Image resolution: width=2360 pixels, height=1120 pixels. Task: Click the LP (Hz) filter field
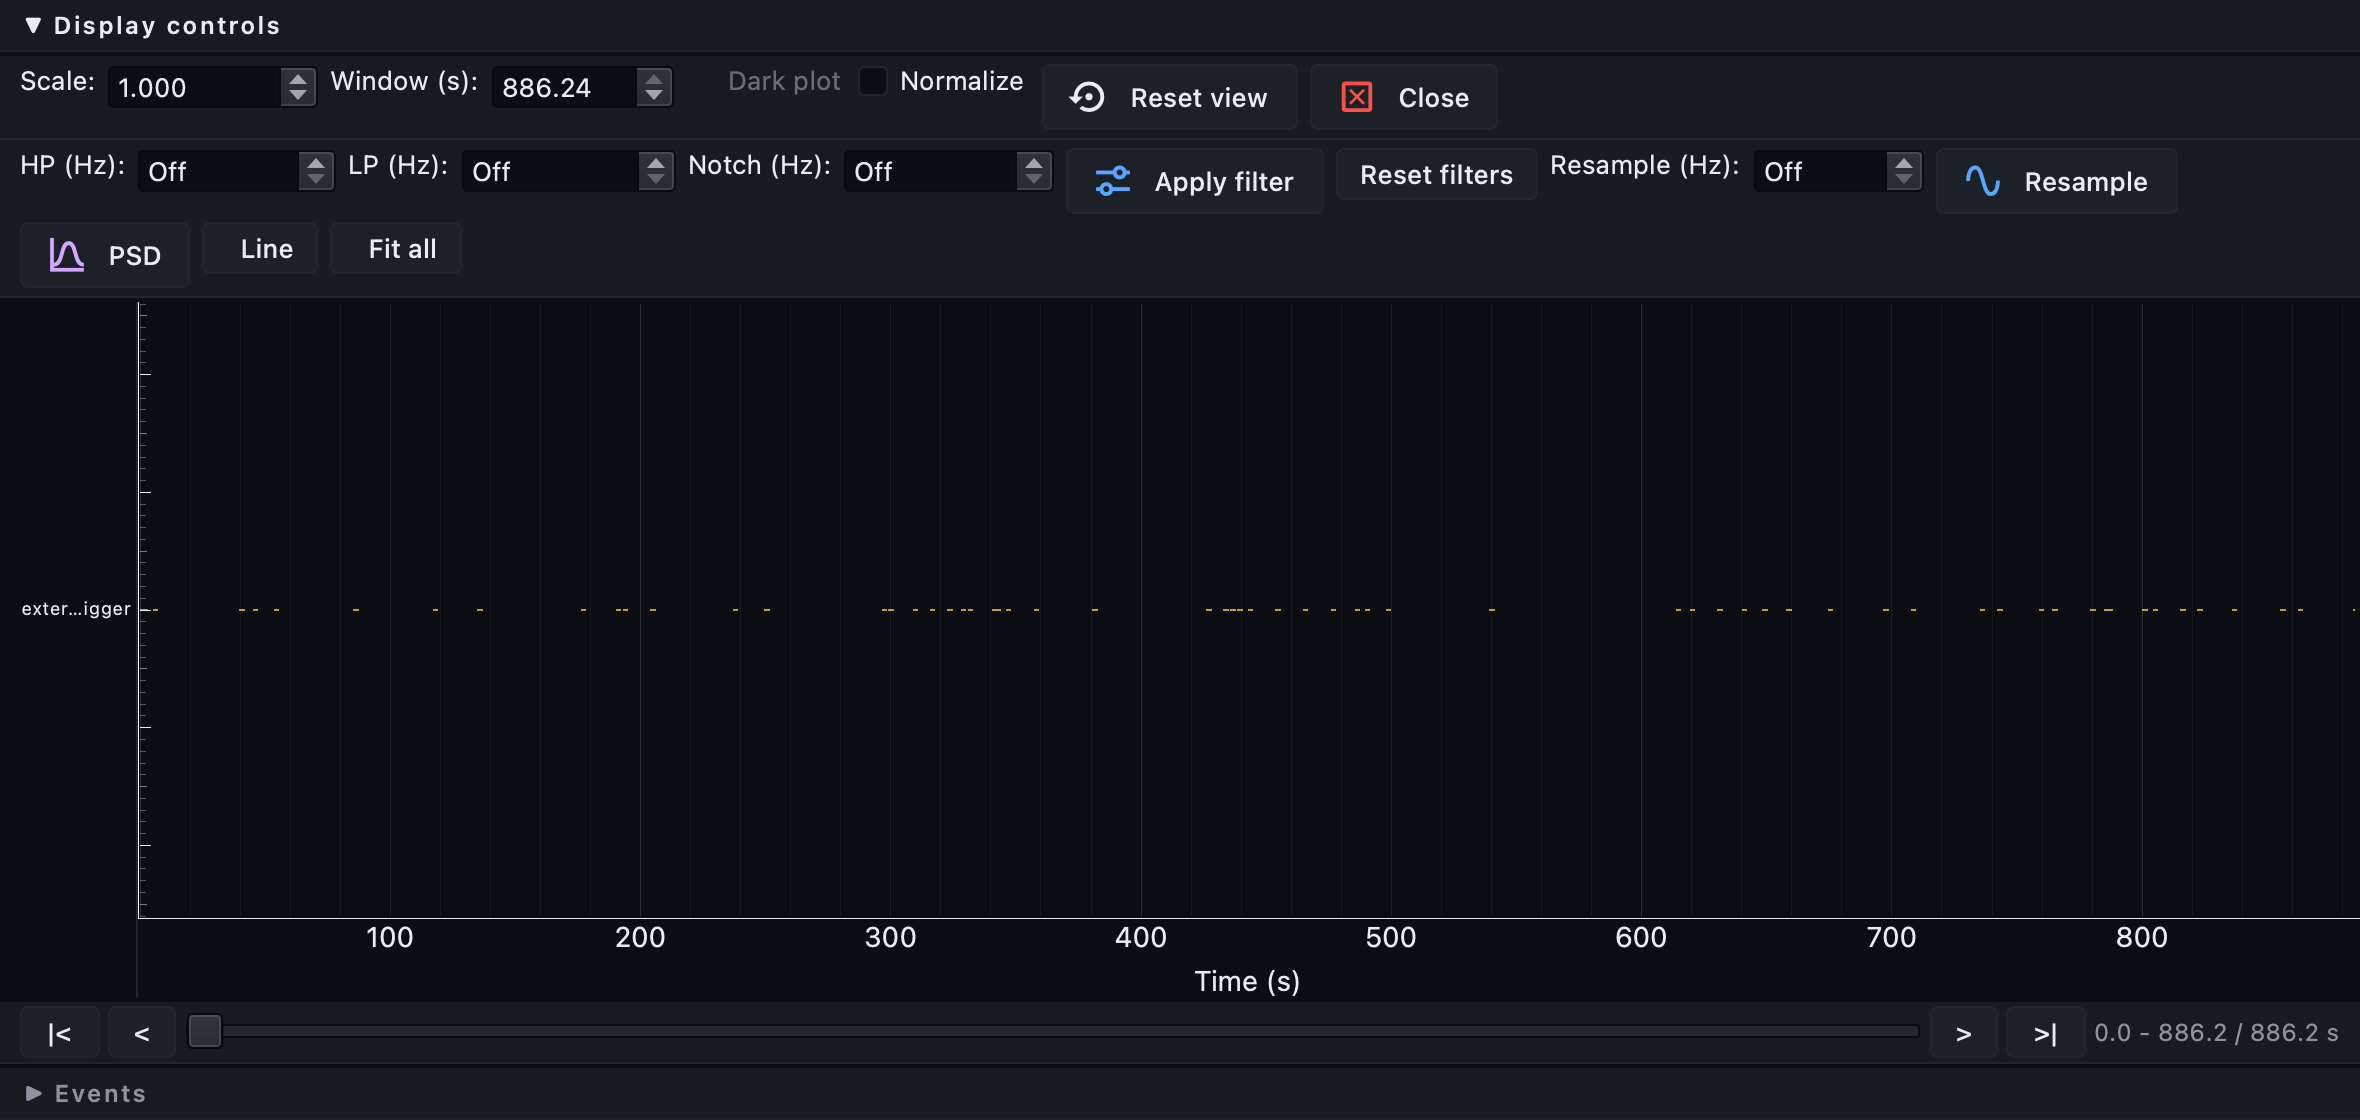click(550, 171)
